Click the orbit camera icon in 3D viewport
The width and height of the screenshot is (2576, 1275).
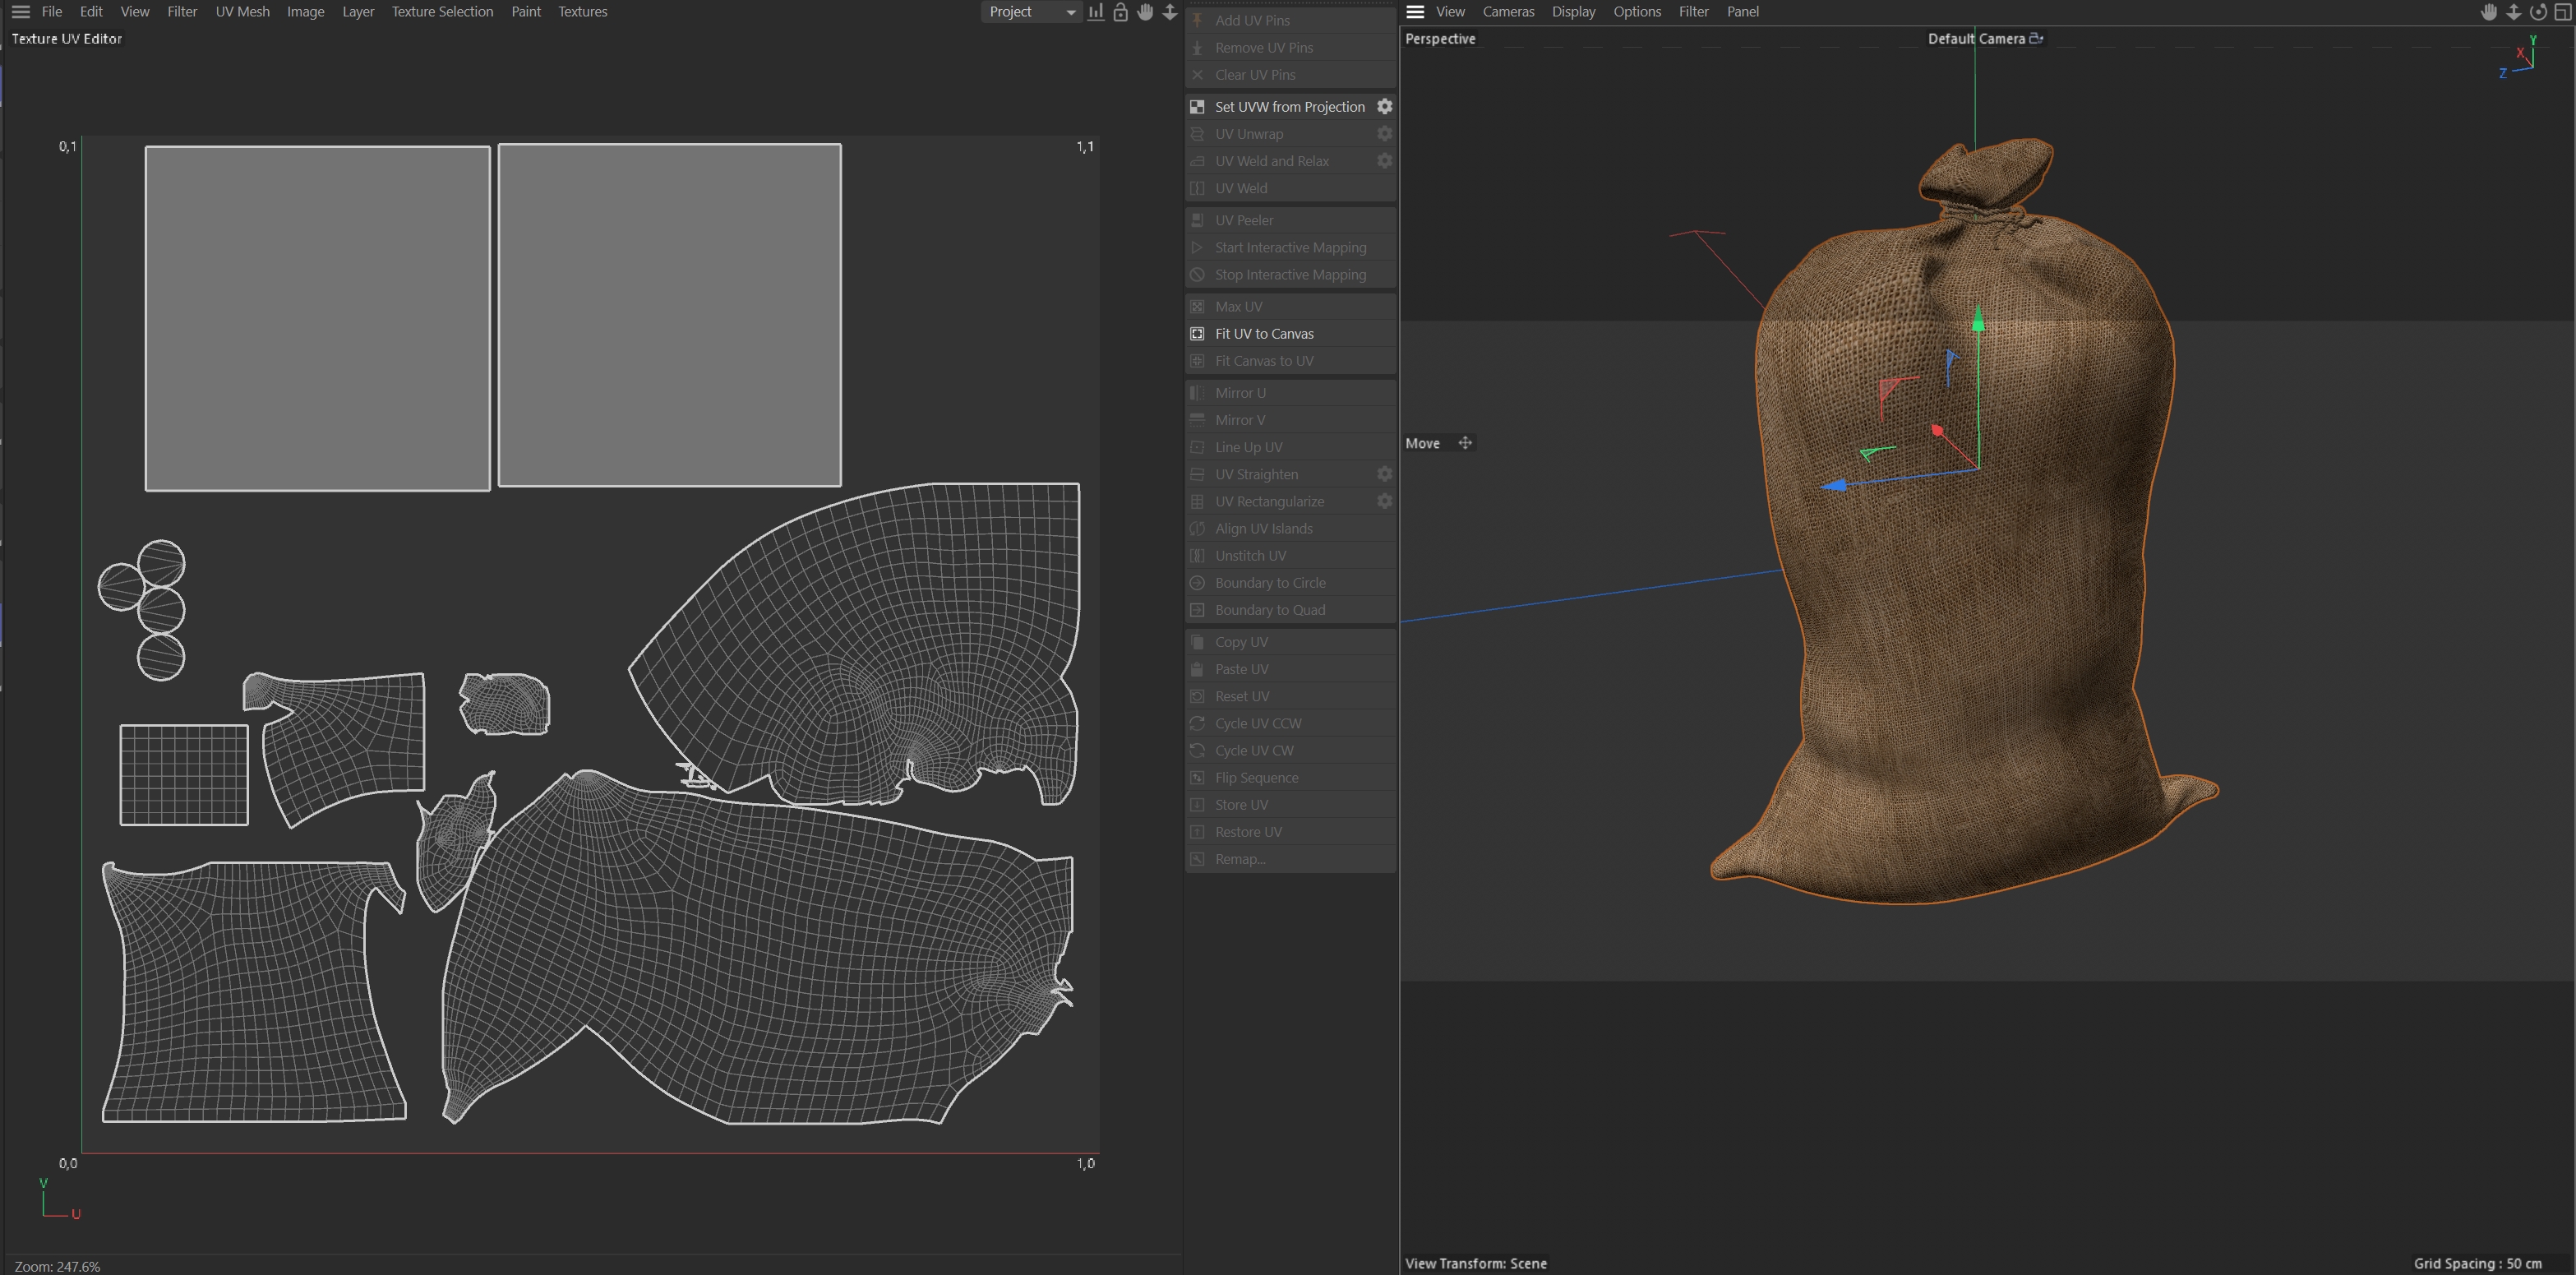click(x=2538, y=12)
